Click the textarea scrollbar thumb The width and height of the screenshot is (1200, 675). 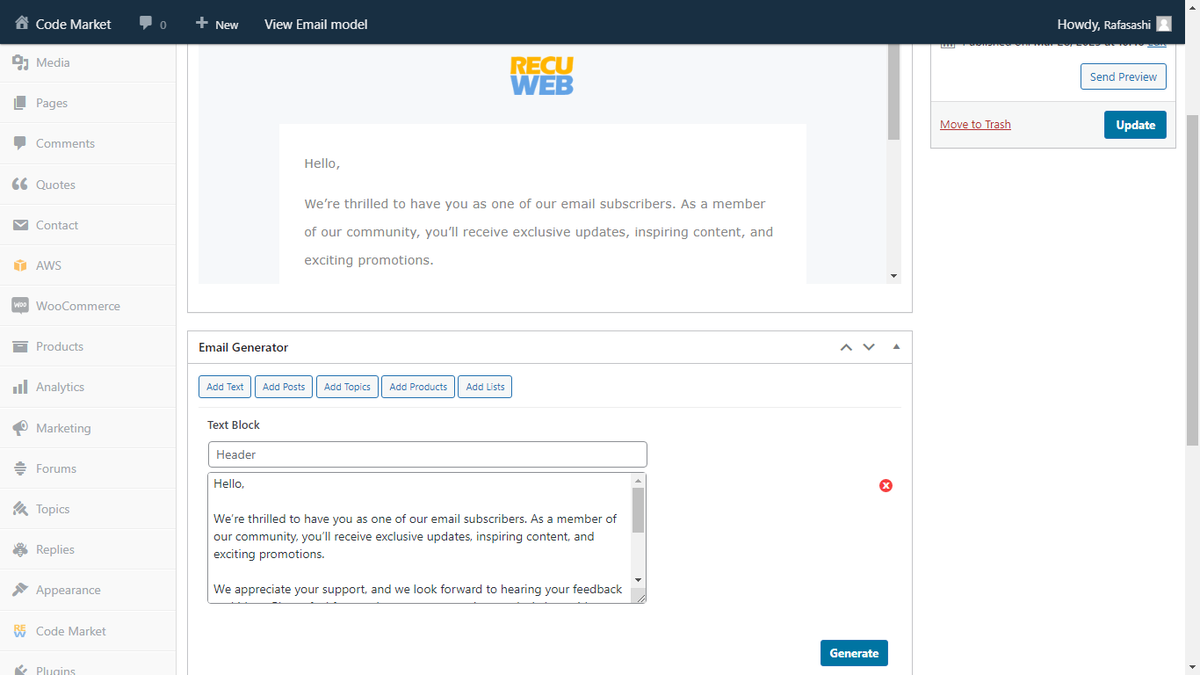pyautogui.click(x=639, y=512)
